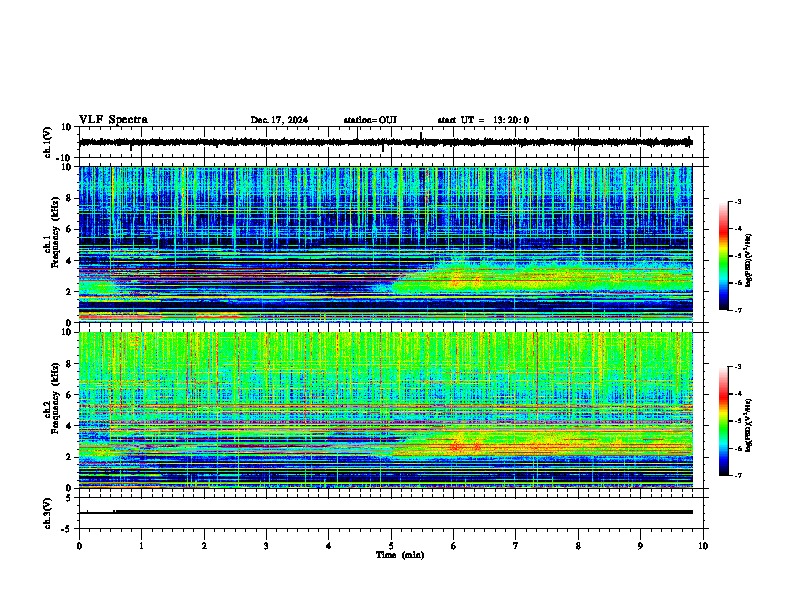
Task: Click the "0" time axis tick label
Action: (x=79, y=546)
